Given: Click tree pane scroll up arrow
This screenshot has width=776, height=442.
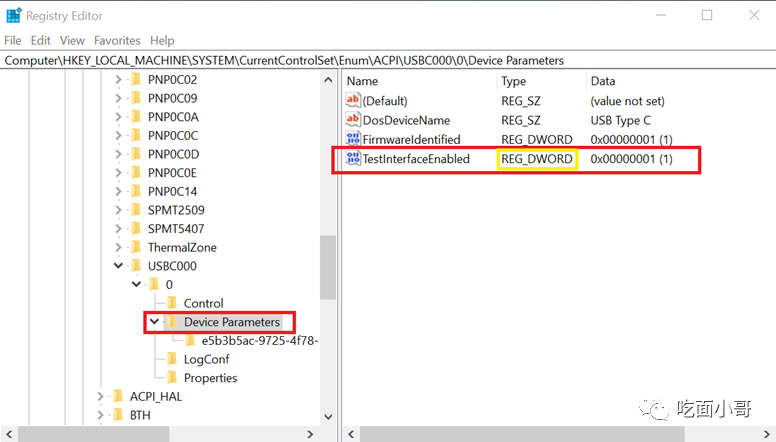Looking at the screenshot, I should tap(328, 80).
